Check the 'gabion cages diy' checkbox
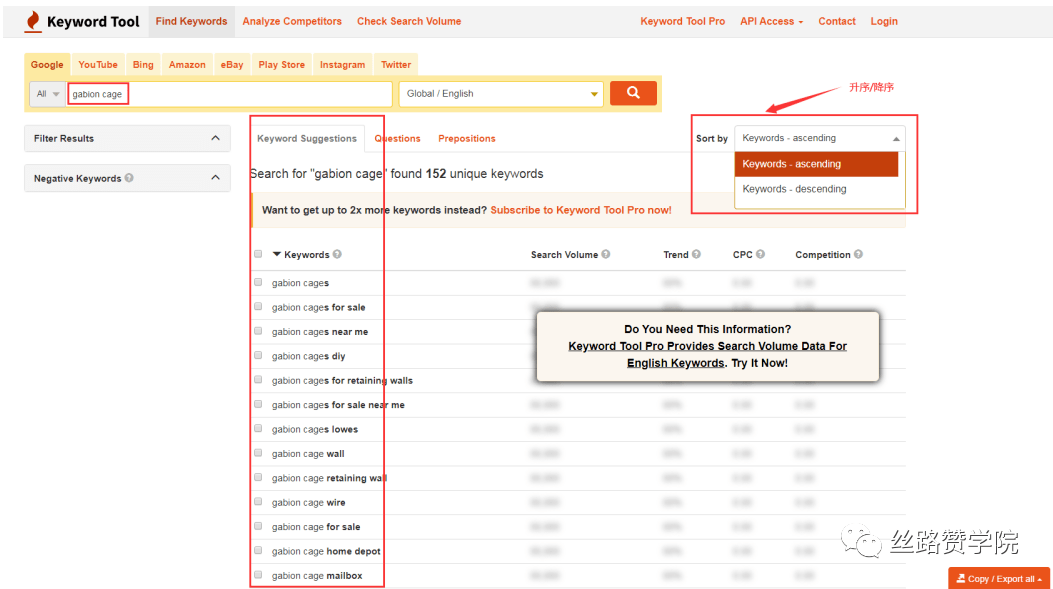The height and width of the screenshot is (589, 1053). (259, 355)
